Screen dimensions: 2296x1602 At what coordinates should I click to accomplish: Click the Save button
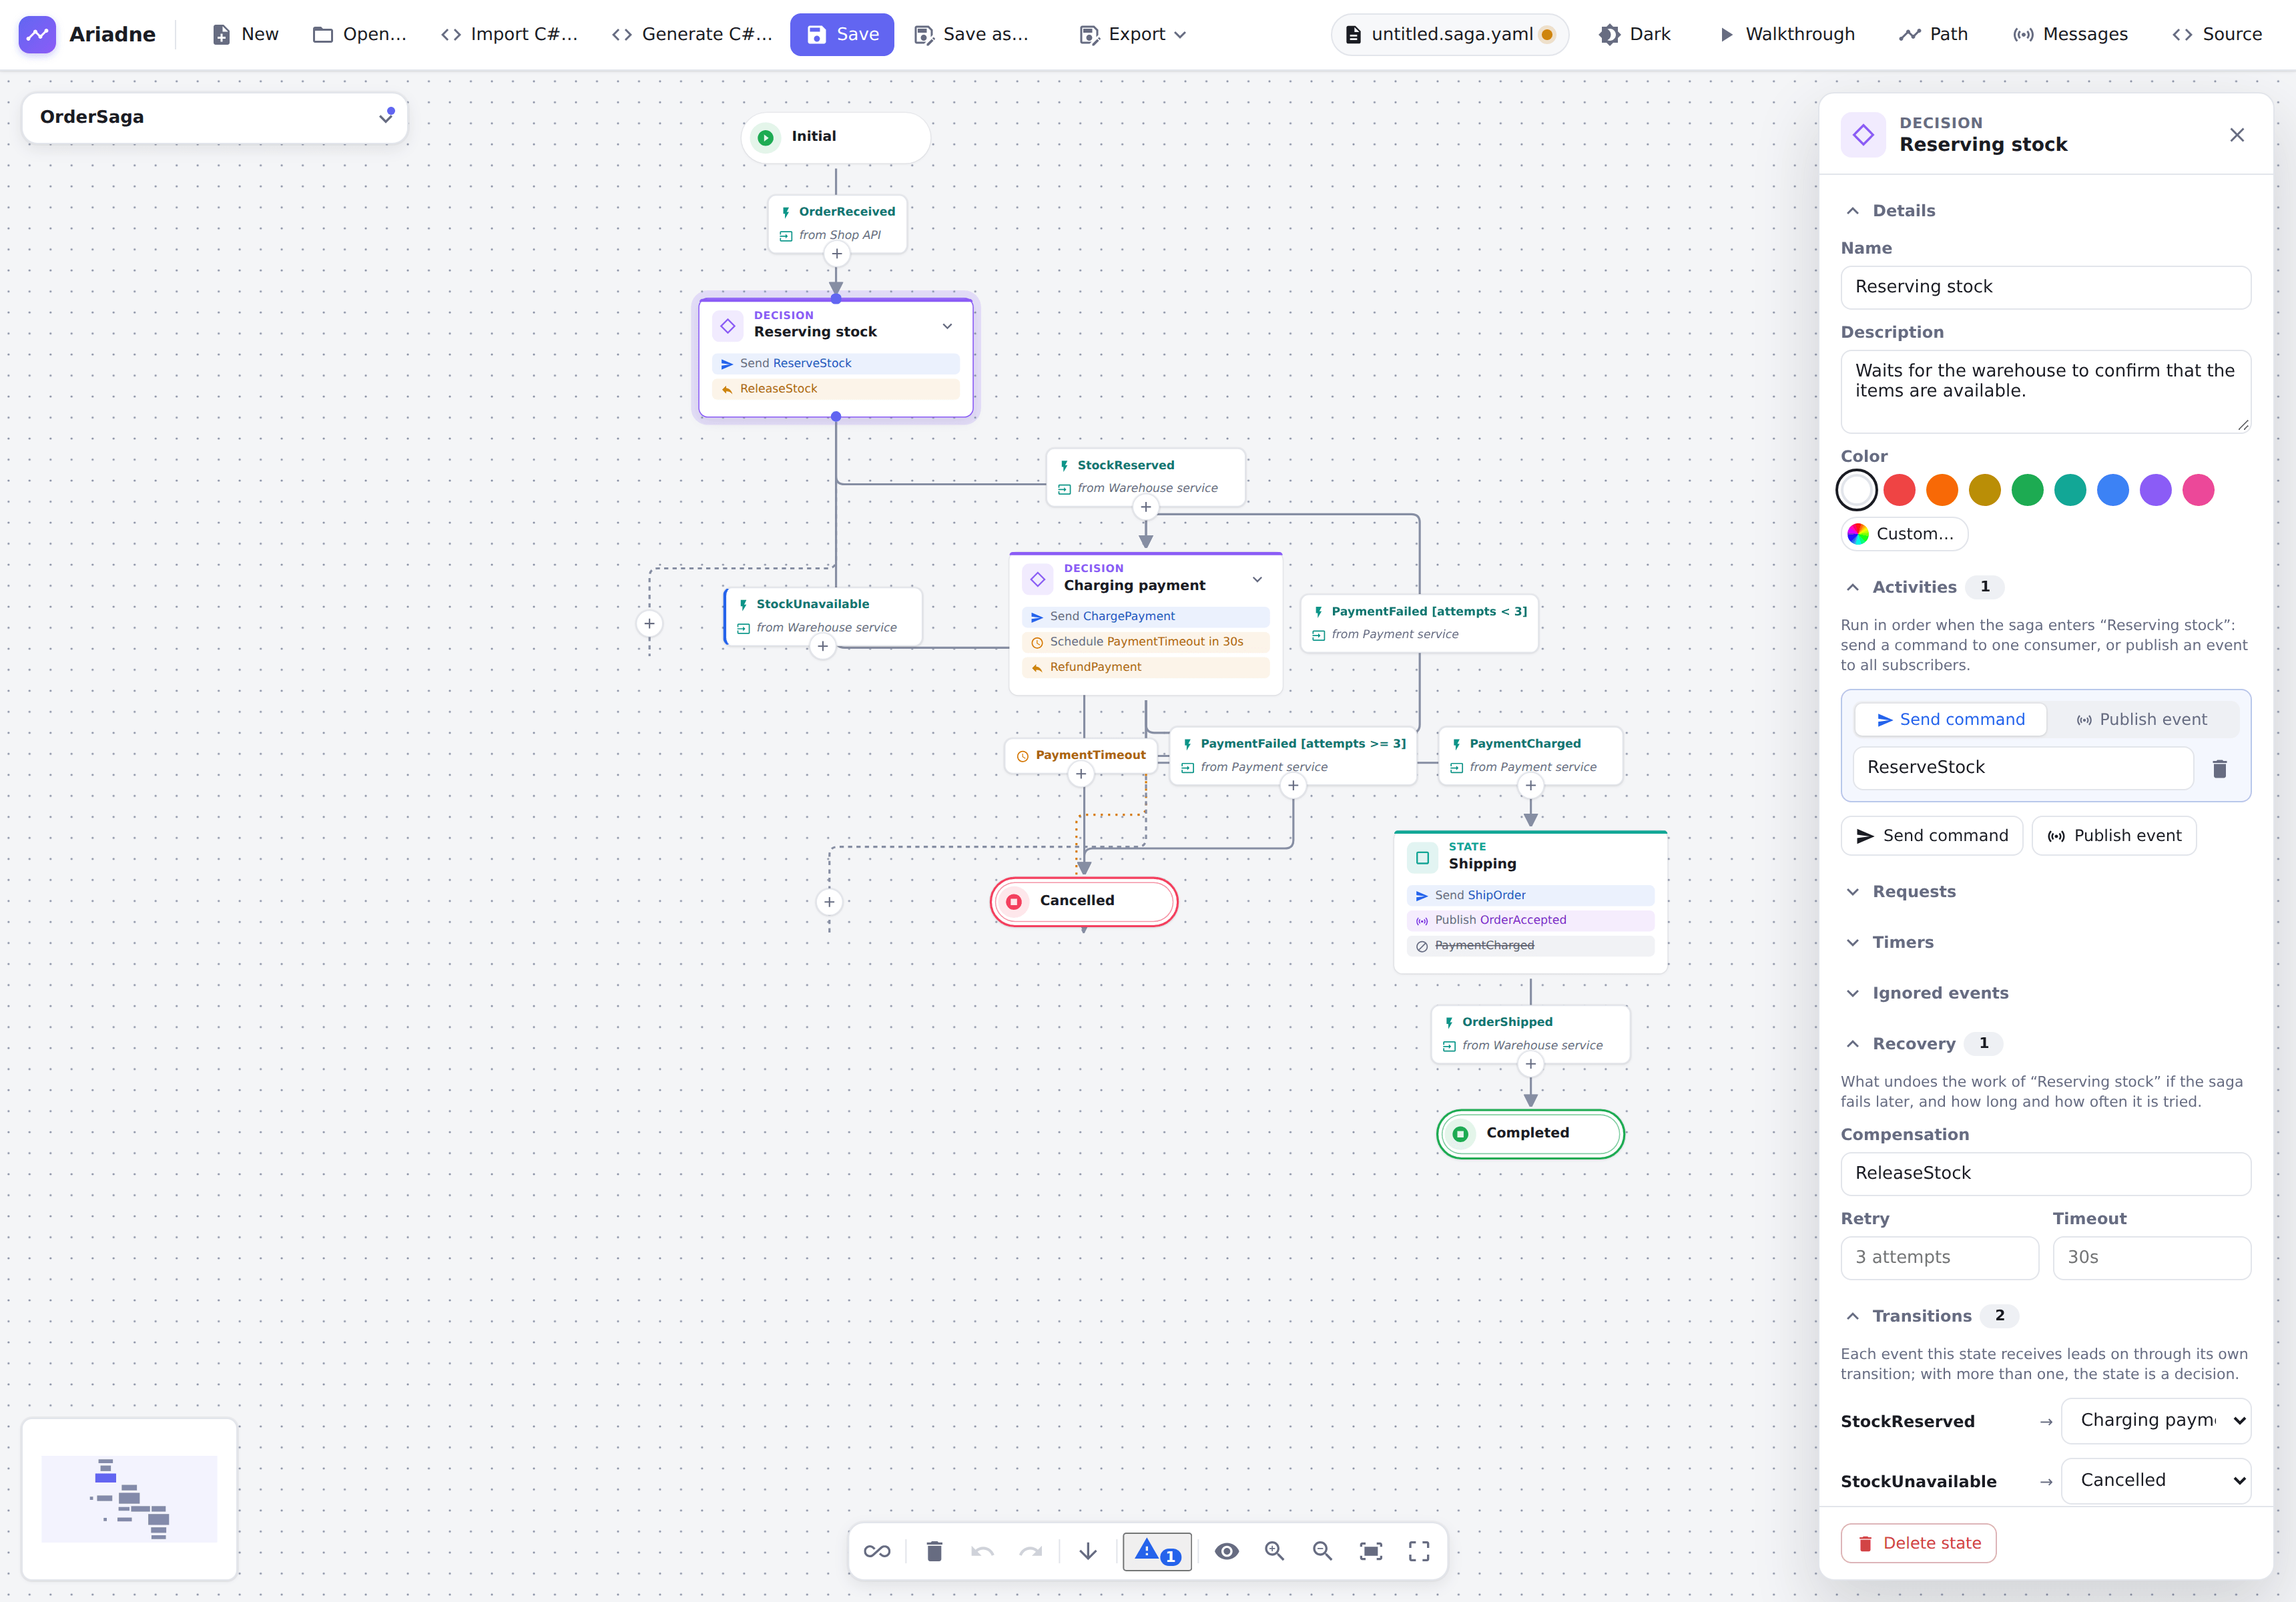click(x=842, y=34)
